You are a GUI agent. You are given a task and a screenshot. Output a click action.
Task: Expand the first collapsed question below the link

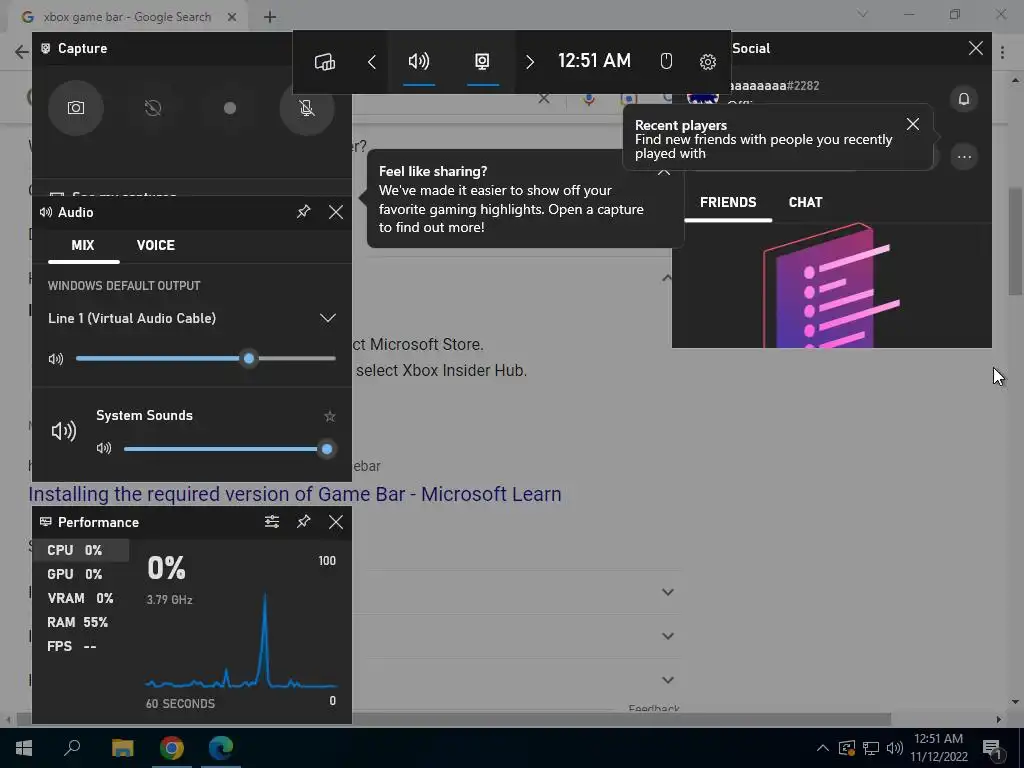click(667, 592)
